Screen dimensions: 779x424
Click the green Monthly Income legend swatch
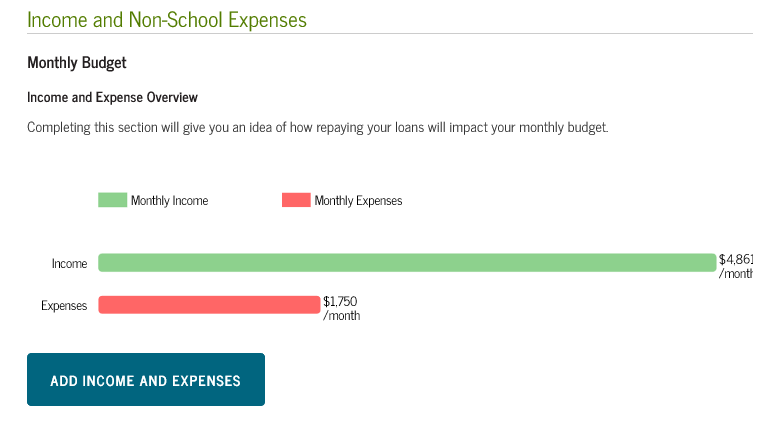(x=112, y=200)
